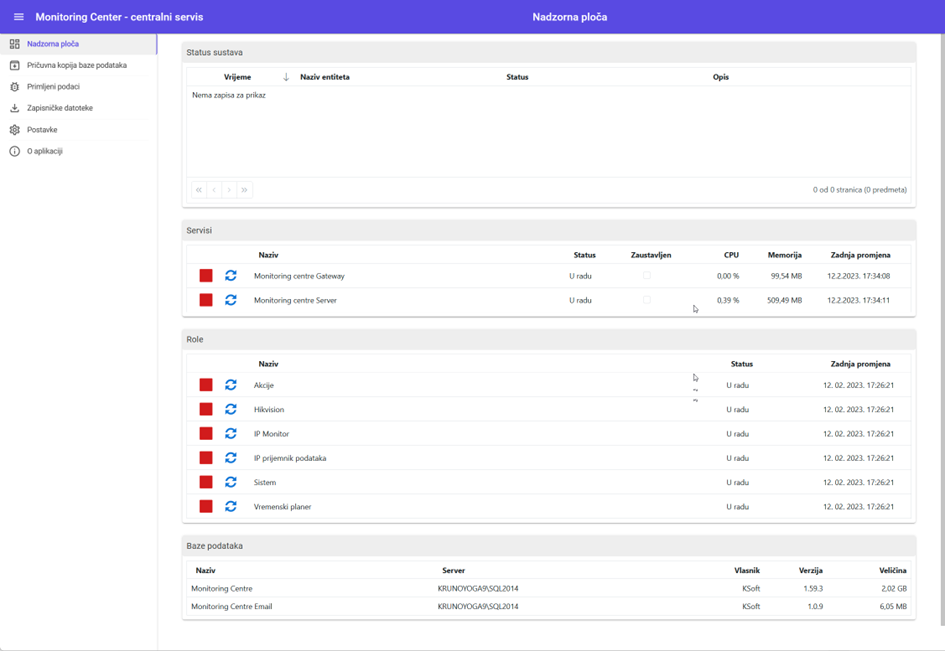The width and height of the screenshot is (945, 651).
Task: Restart the Vremenski planer role
Action: point(231,507)
